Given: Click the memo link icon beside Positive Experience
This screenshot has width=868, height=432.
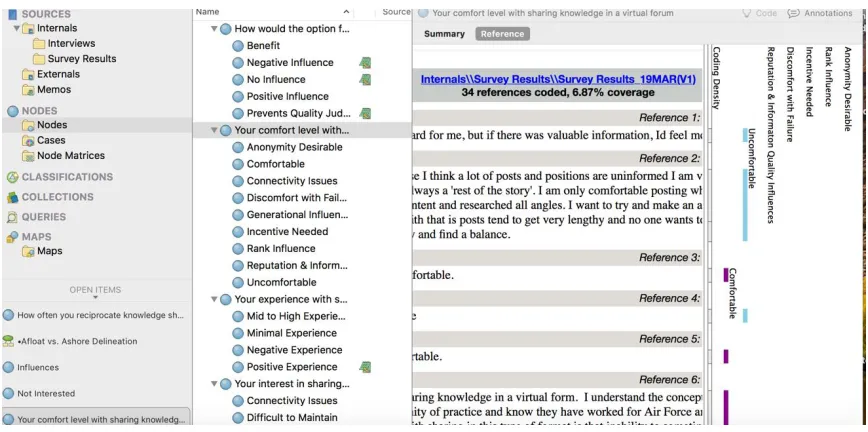Looking at the screenshot, I should [x=365, y=367].
